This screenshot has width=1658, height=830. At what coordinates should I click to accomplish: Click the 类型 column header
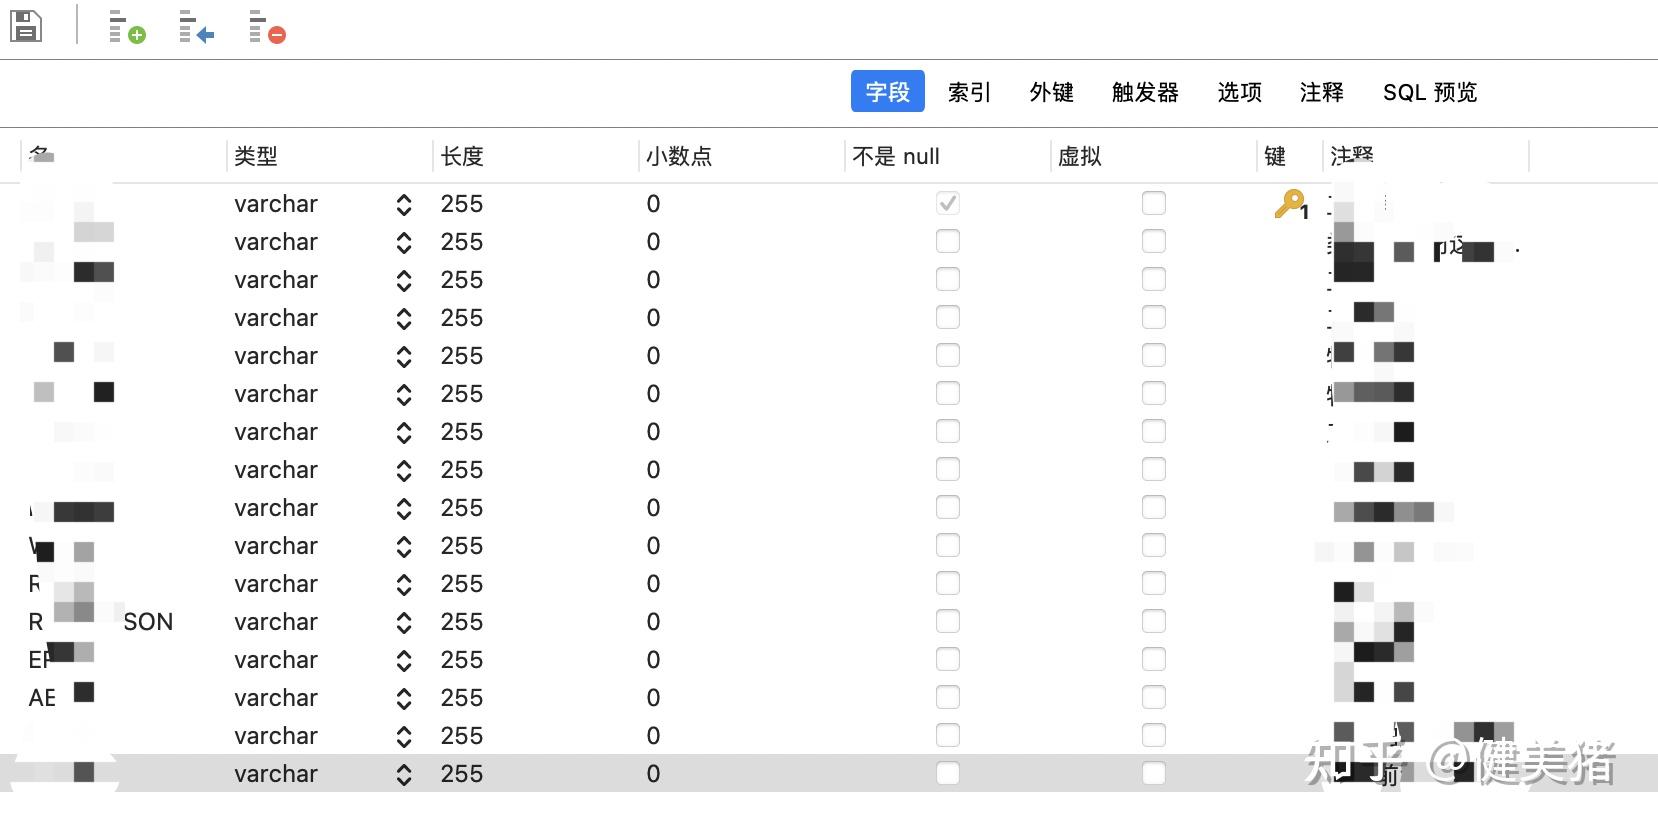pos(256,156)
